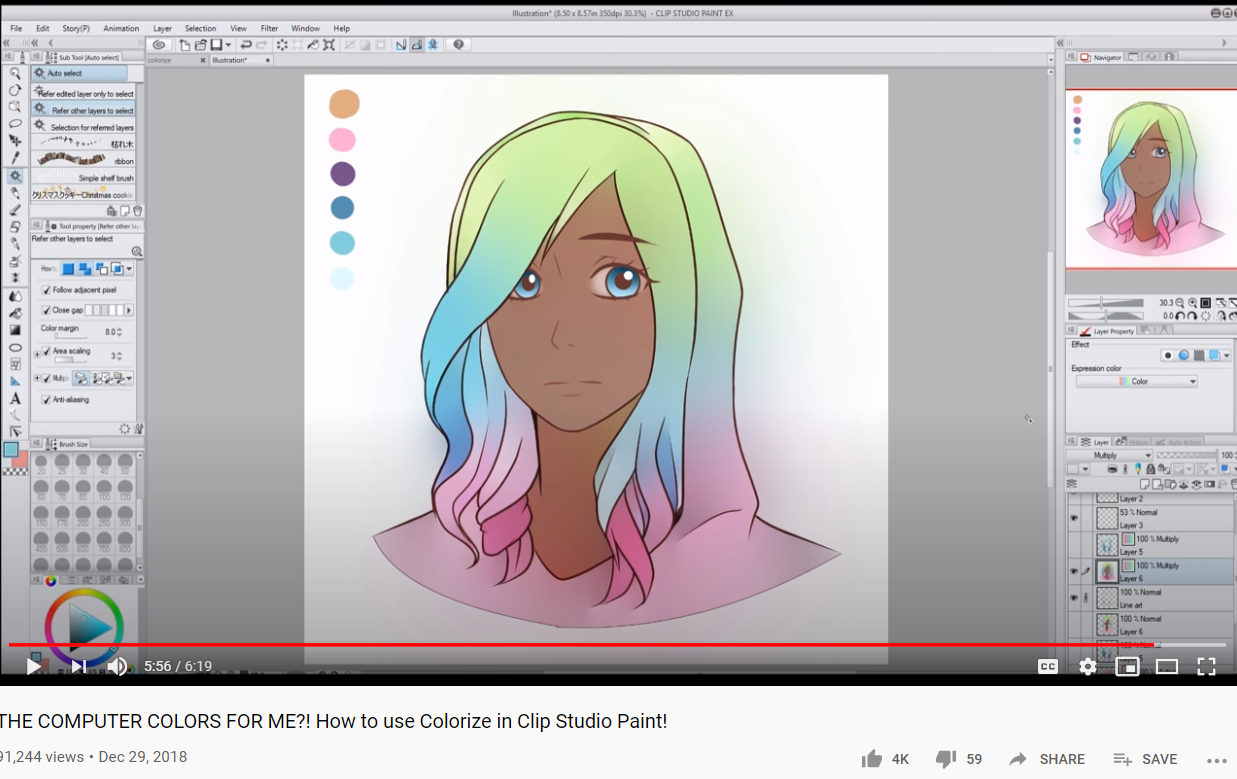Image resolution: width=1237 pixels, height=779 pixels.
Task: Click the SAVE button below the video
Action: point(1146,759)
